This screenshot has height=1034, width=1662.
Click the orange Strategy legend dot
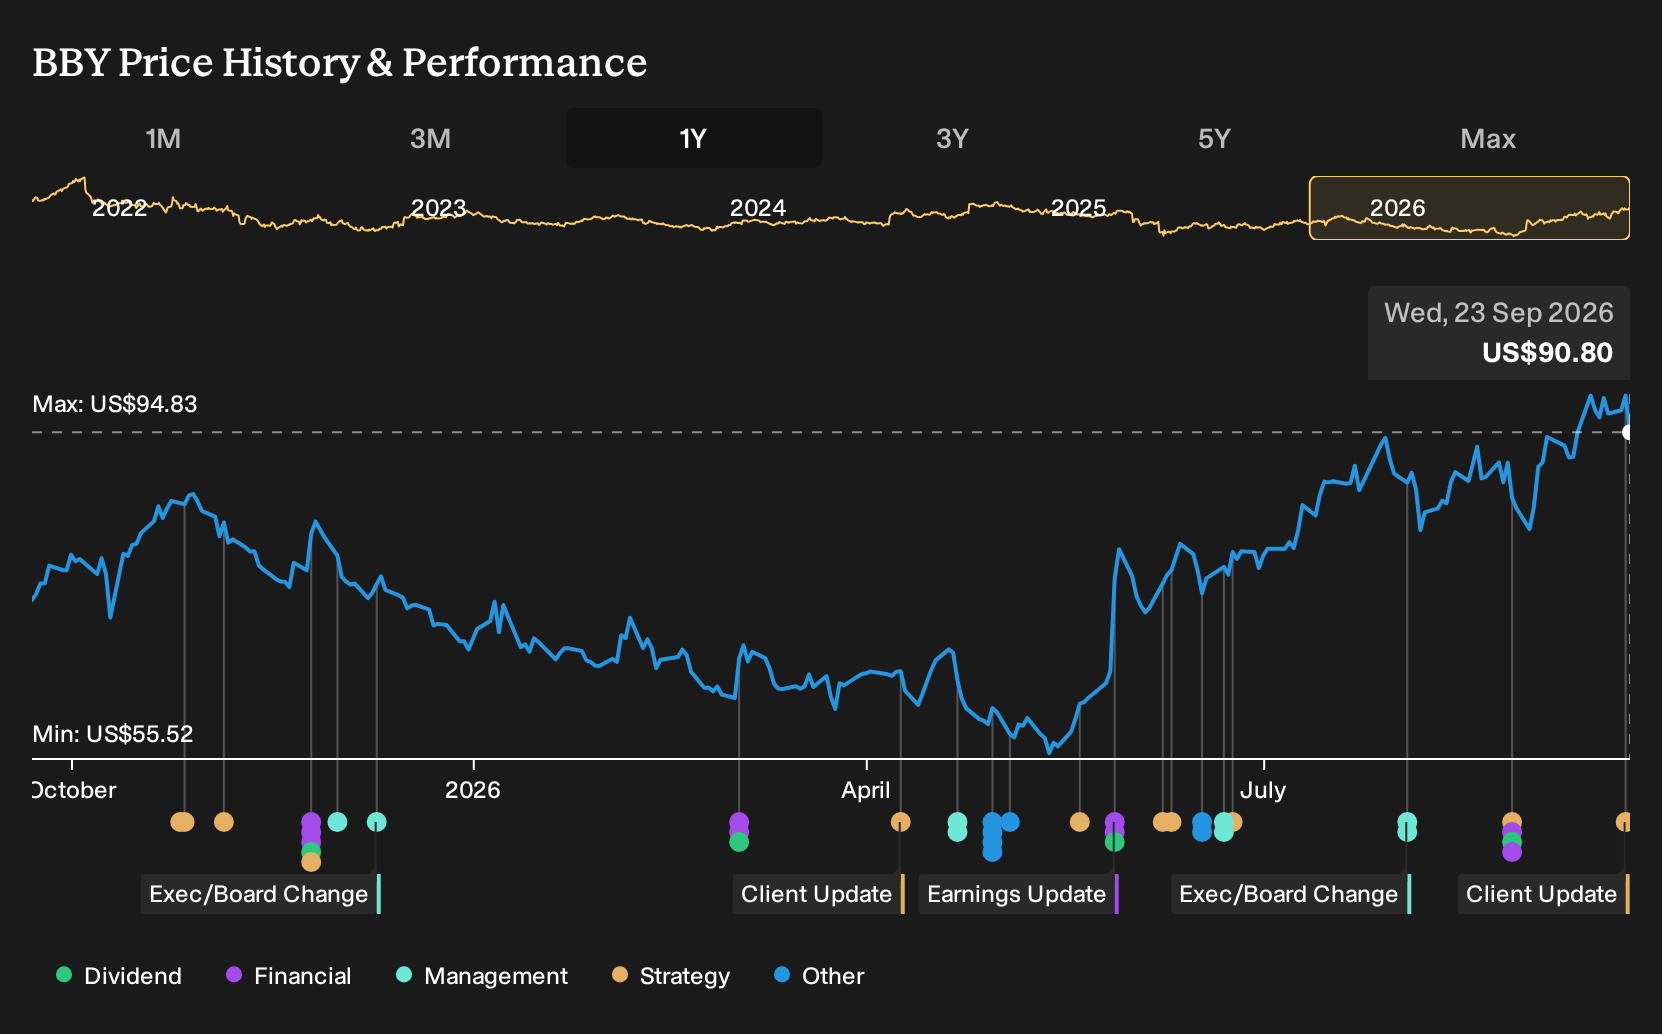tap(620, 974)
